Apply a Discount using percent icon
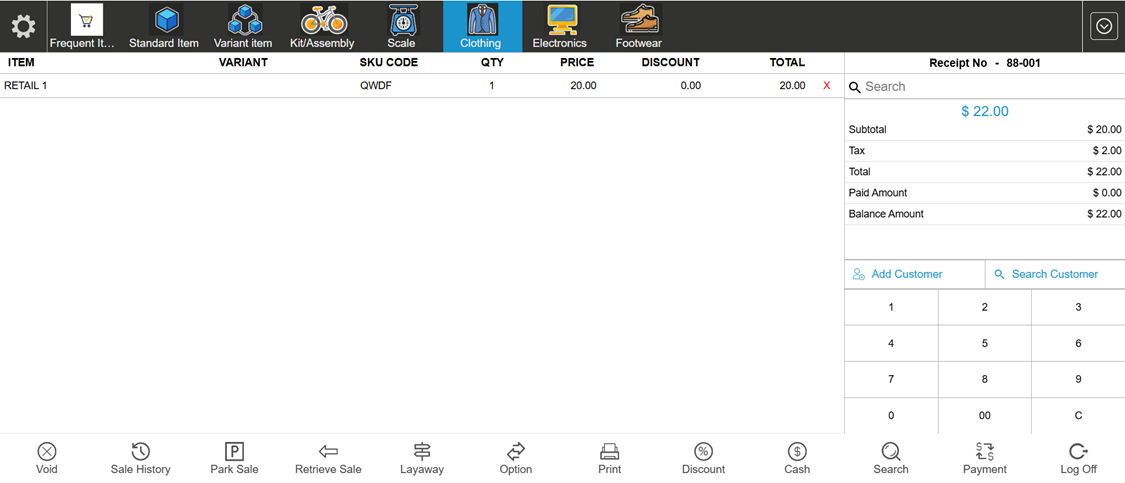This screenshot has width=1125, height=483. (x=703, y=452)
